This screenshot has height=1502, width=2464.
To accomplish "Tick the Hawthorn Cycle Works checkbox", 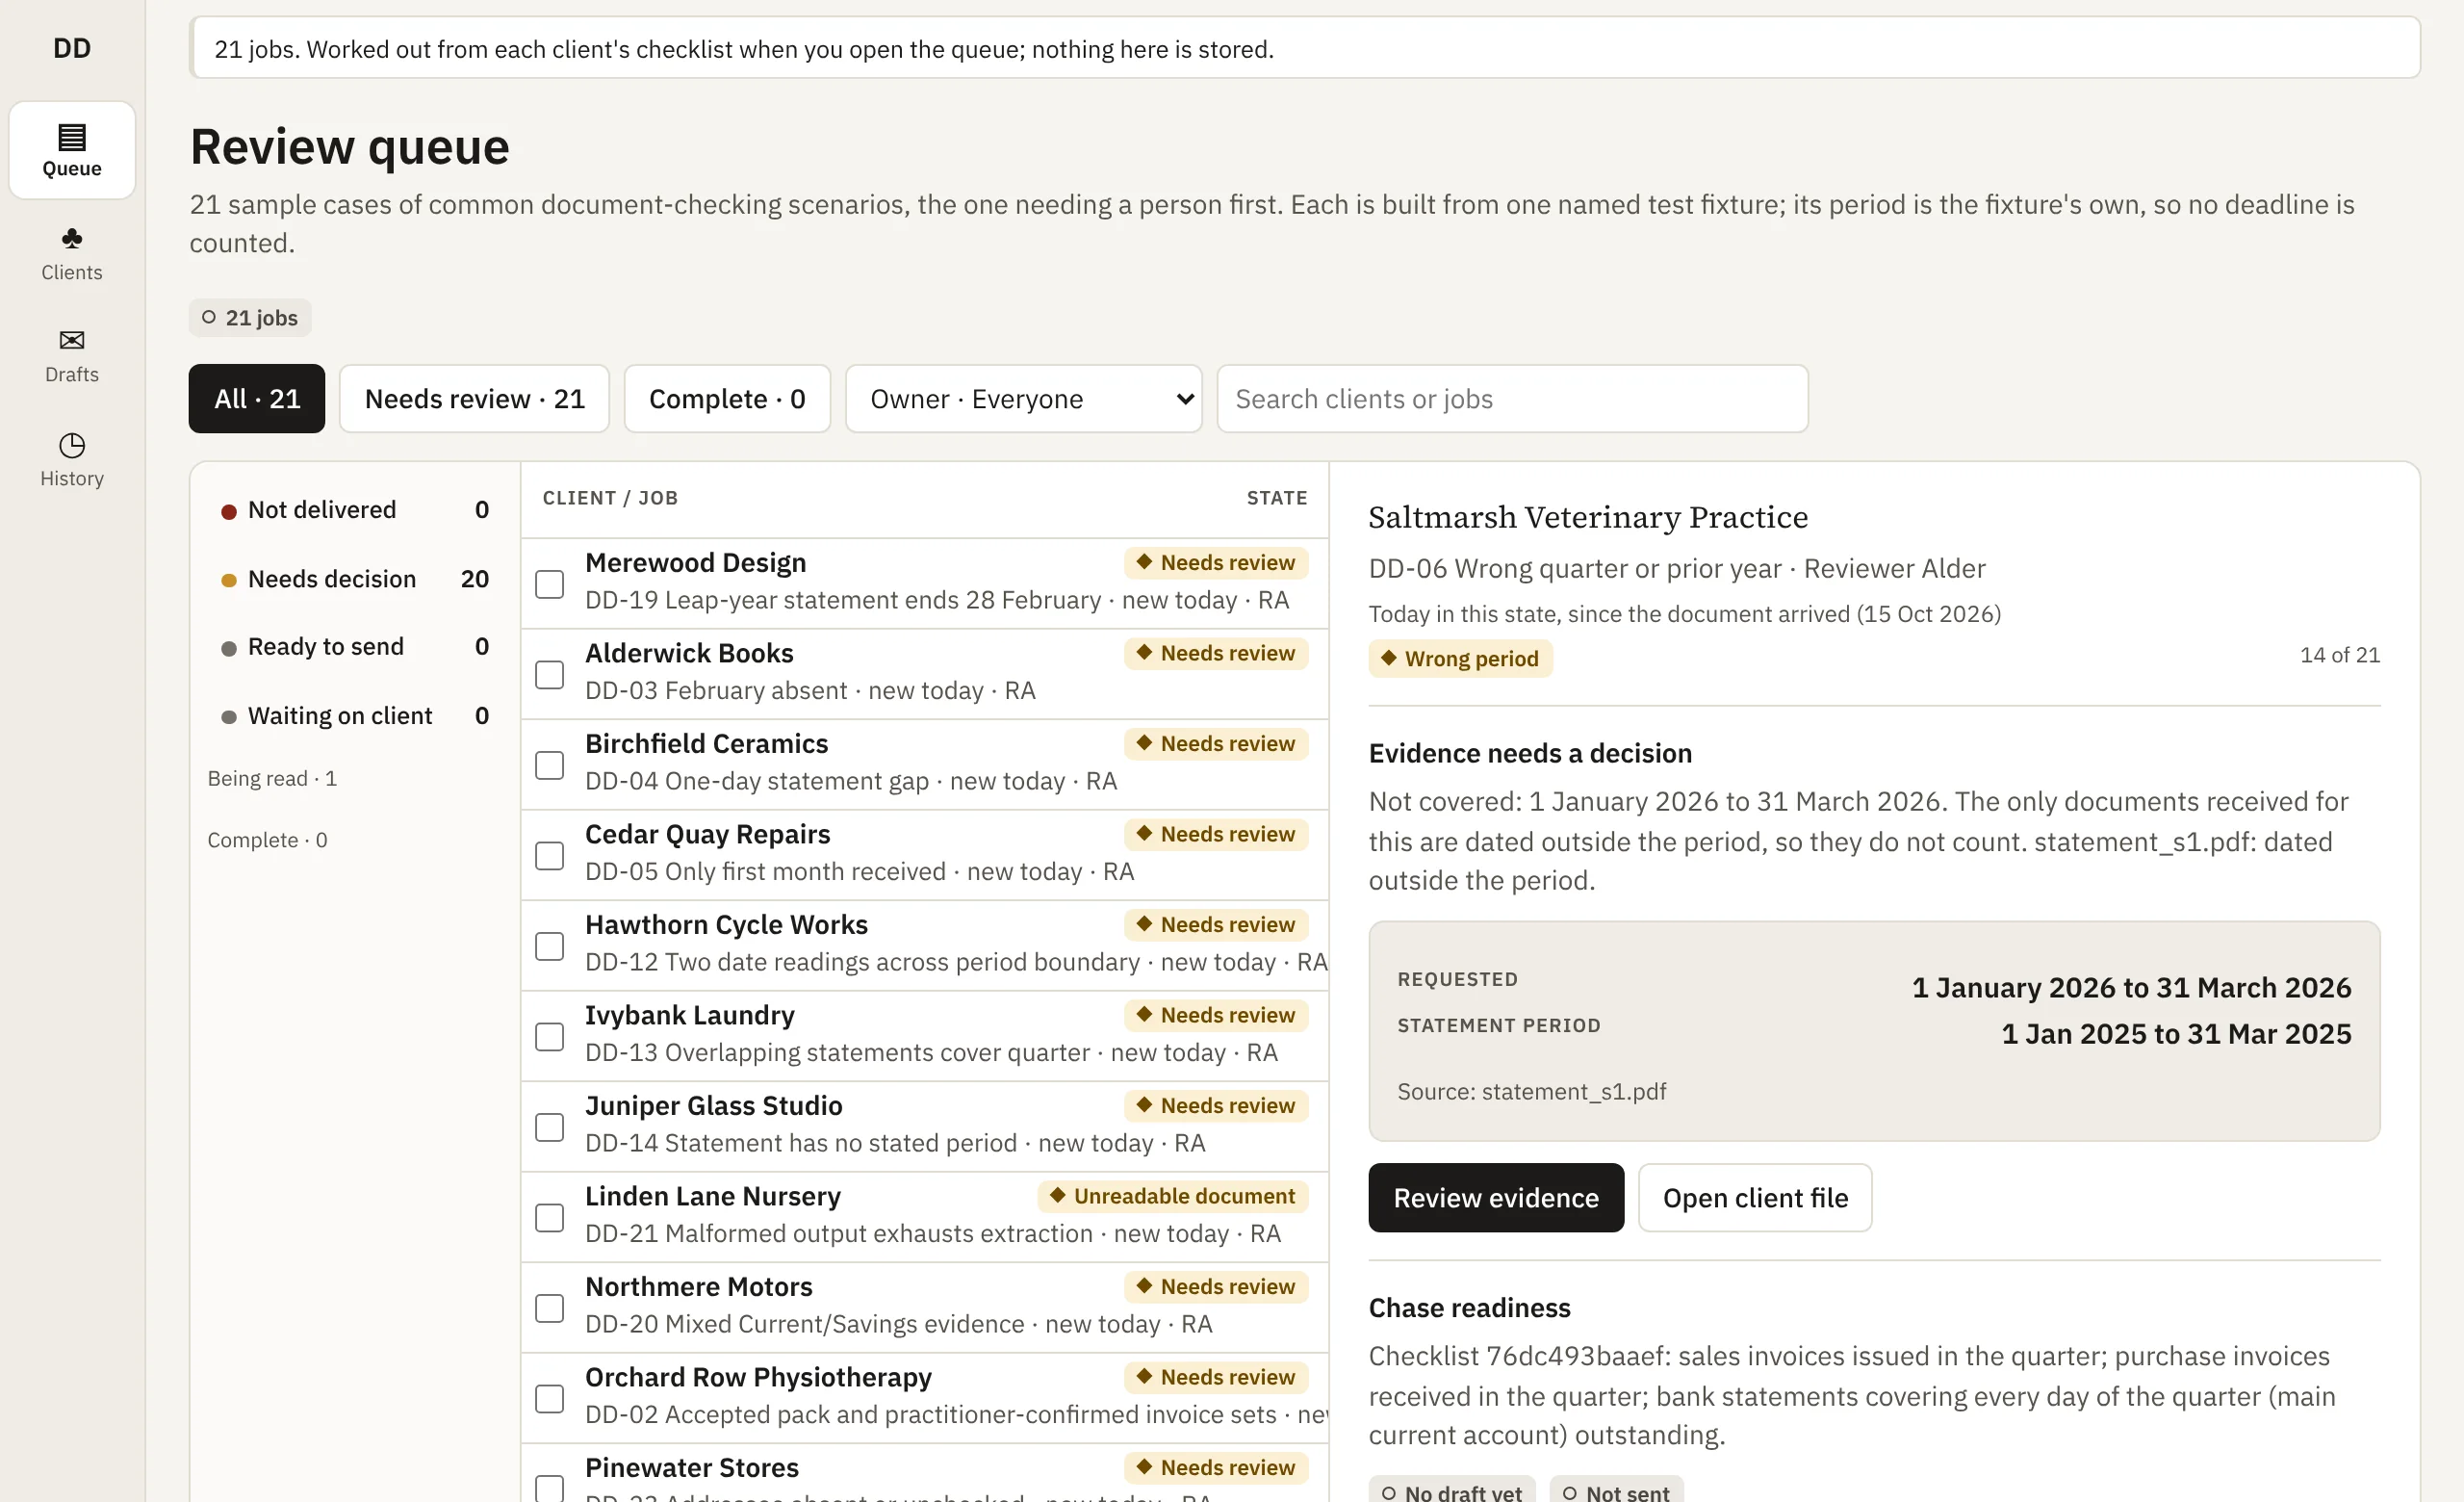I will point(550,946).
